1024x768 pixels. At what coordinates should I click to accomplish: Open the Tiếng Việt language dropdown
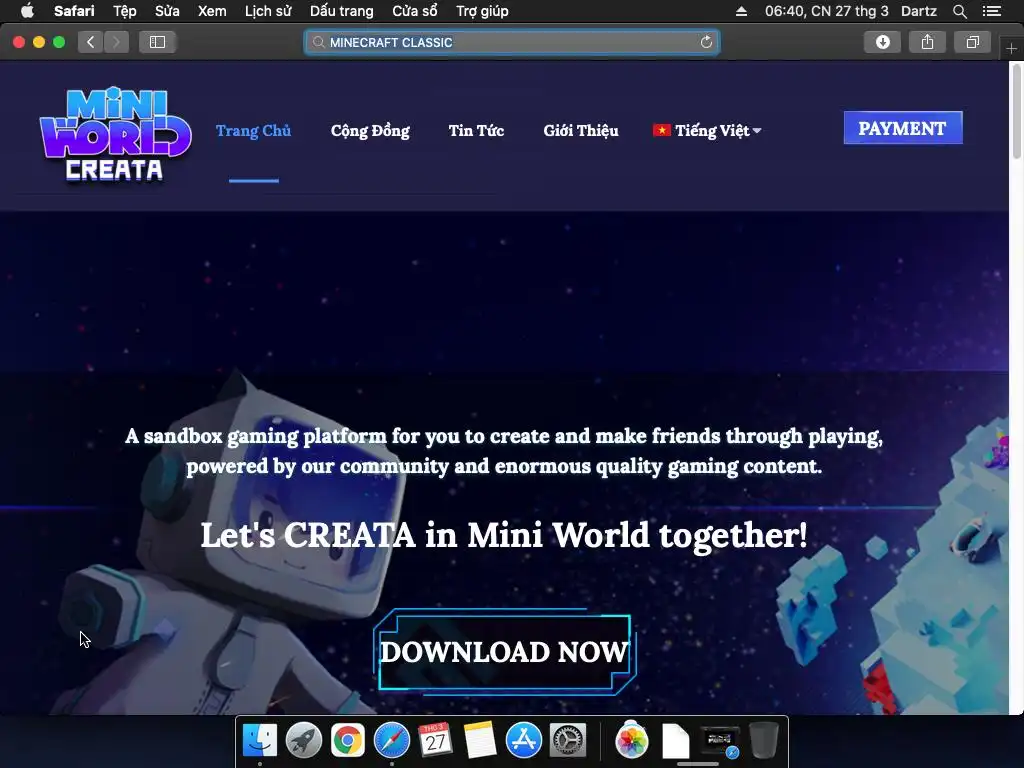click(x=707, y=131)
